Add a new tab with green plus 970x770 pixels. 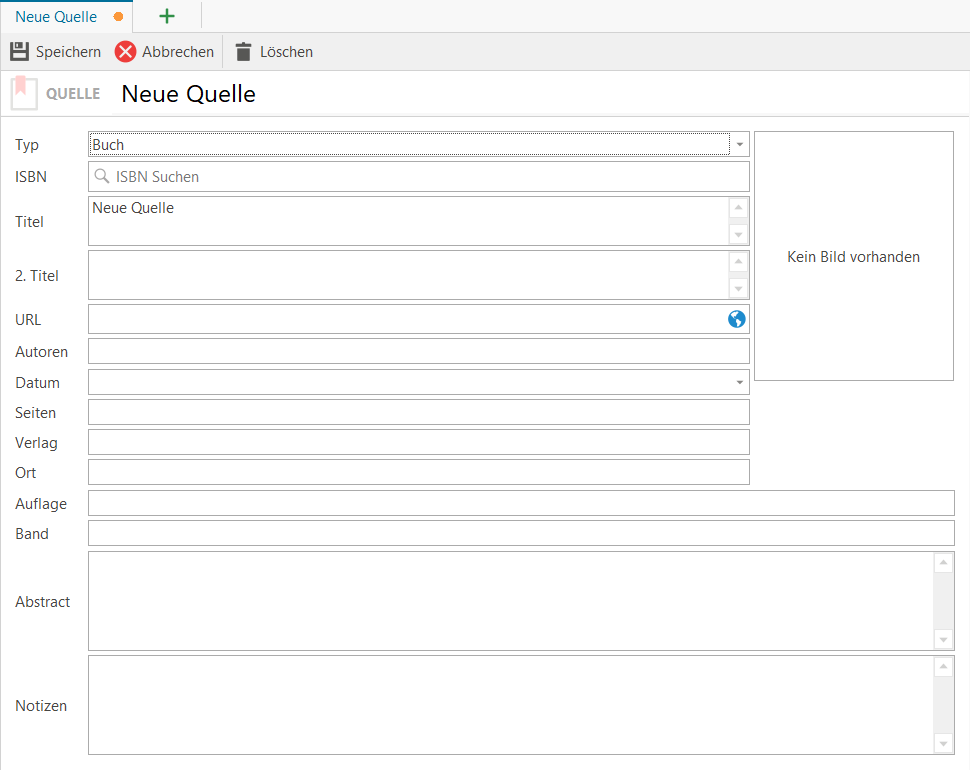[x=167, y=16]
